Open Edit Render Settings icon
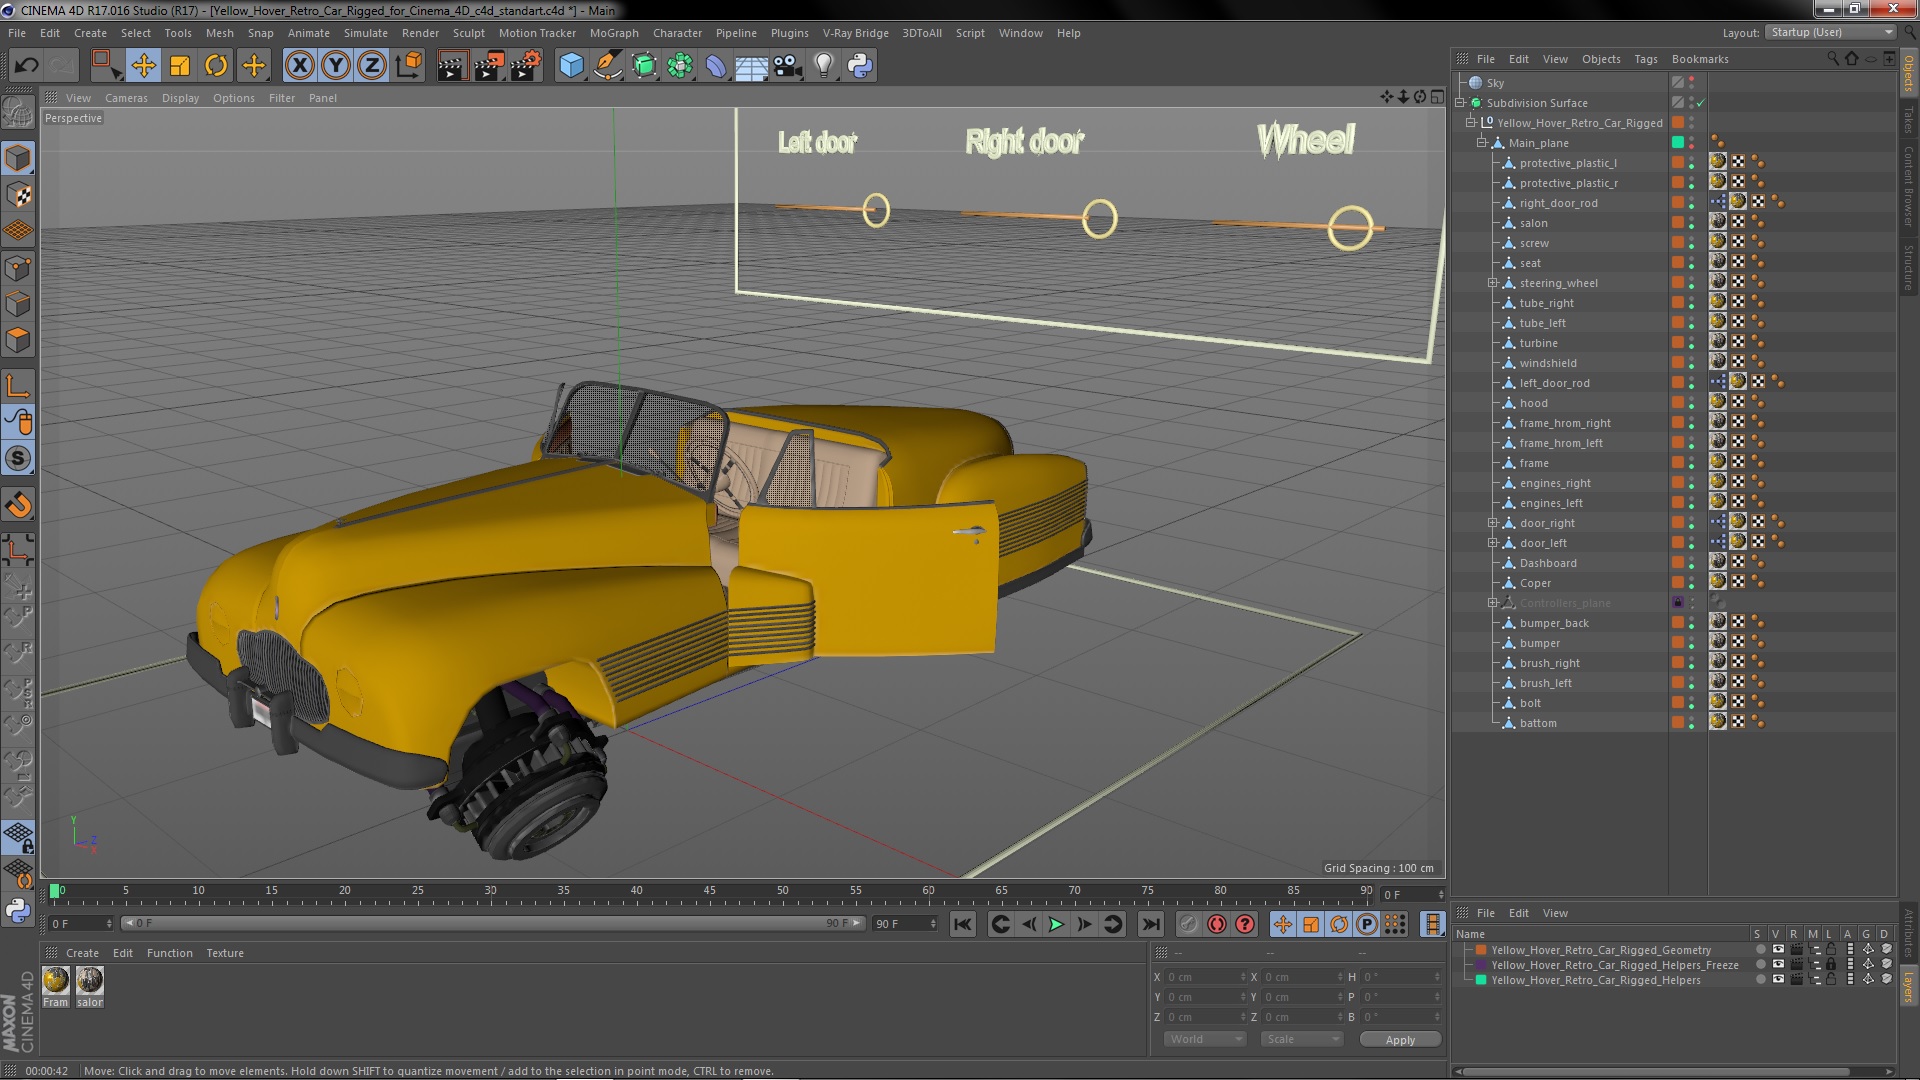1920x1080 pixels. tap(525, 66)
